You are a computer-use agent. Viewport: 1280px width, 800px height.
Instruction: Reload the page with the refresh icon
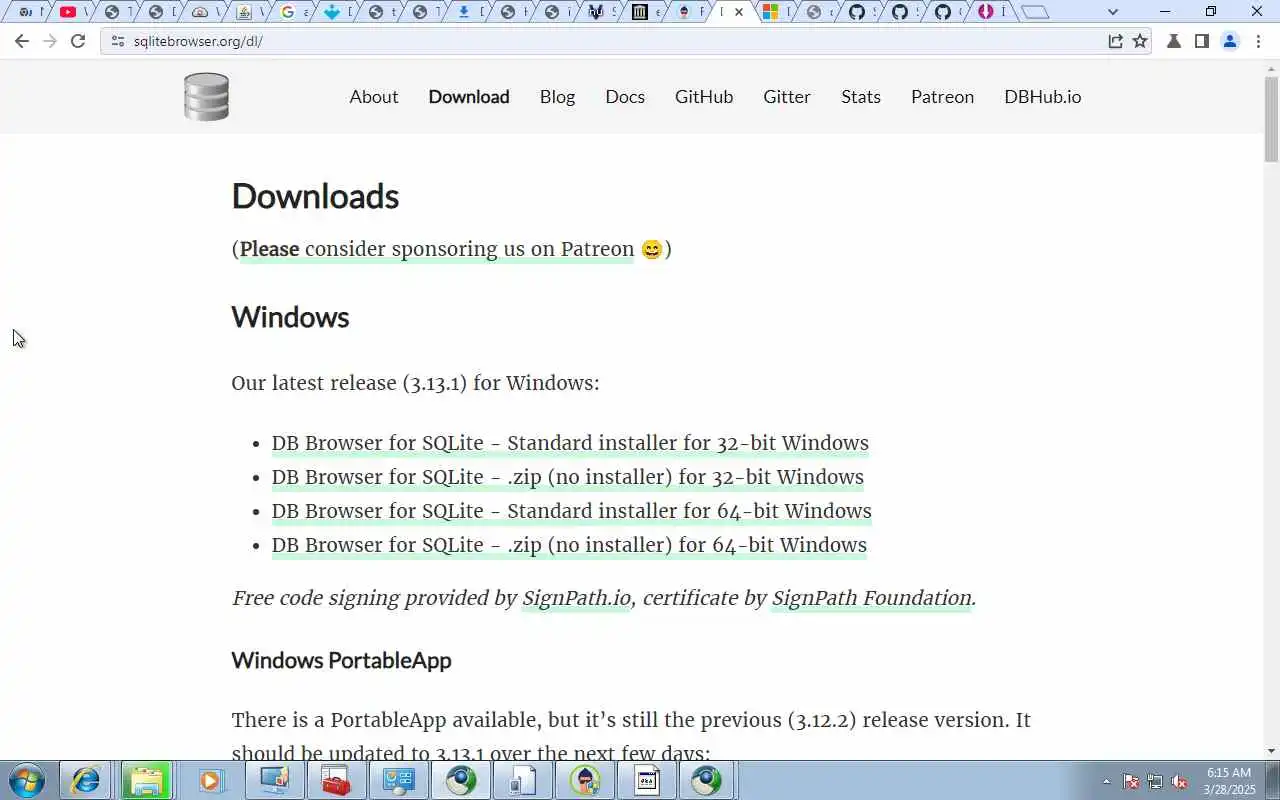[x=78, y=41]
